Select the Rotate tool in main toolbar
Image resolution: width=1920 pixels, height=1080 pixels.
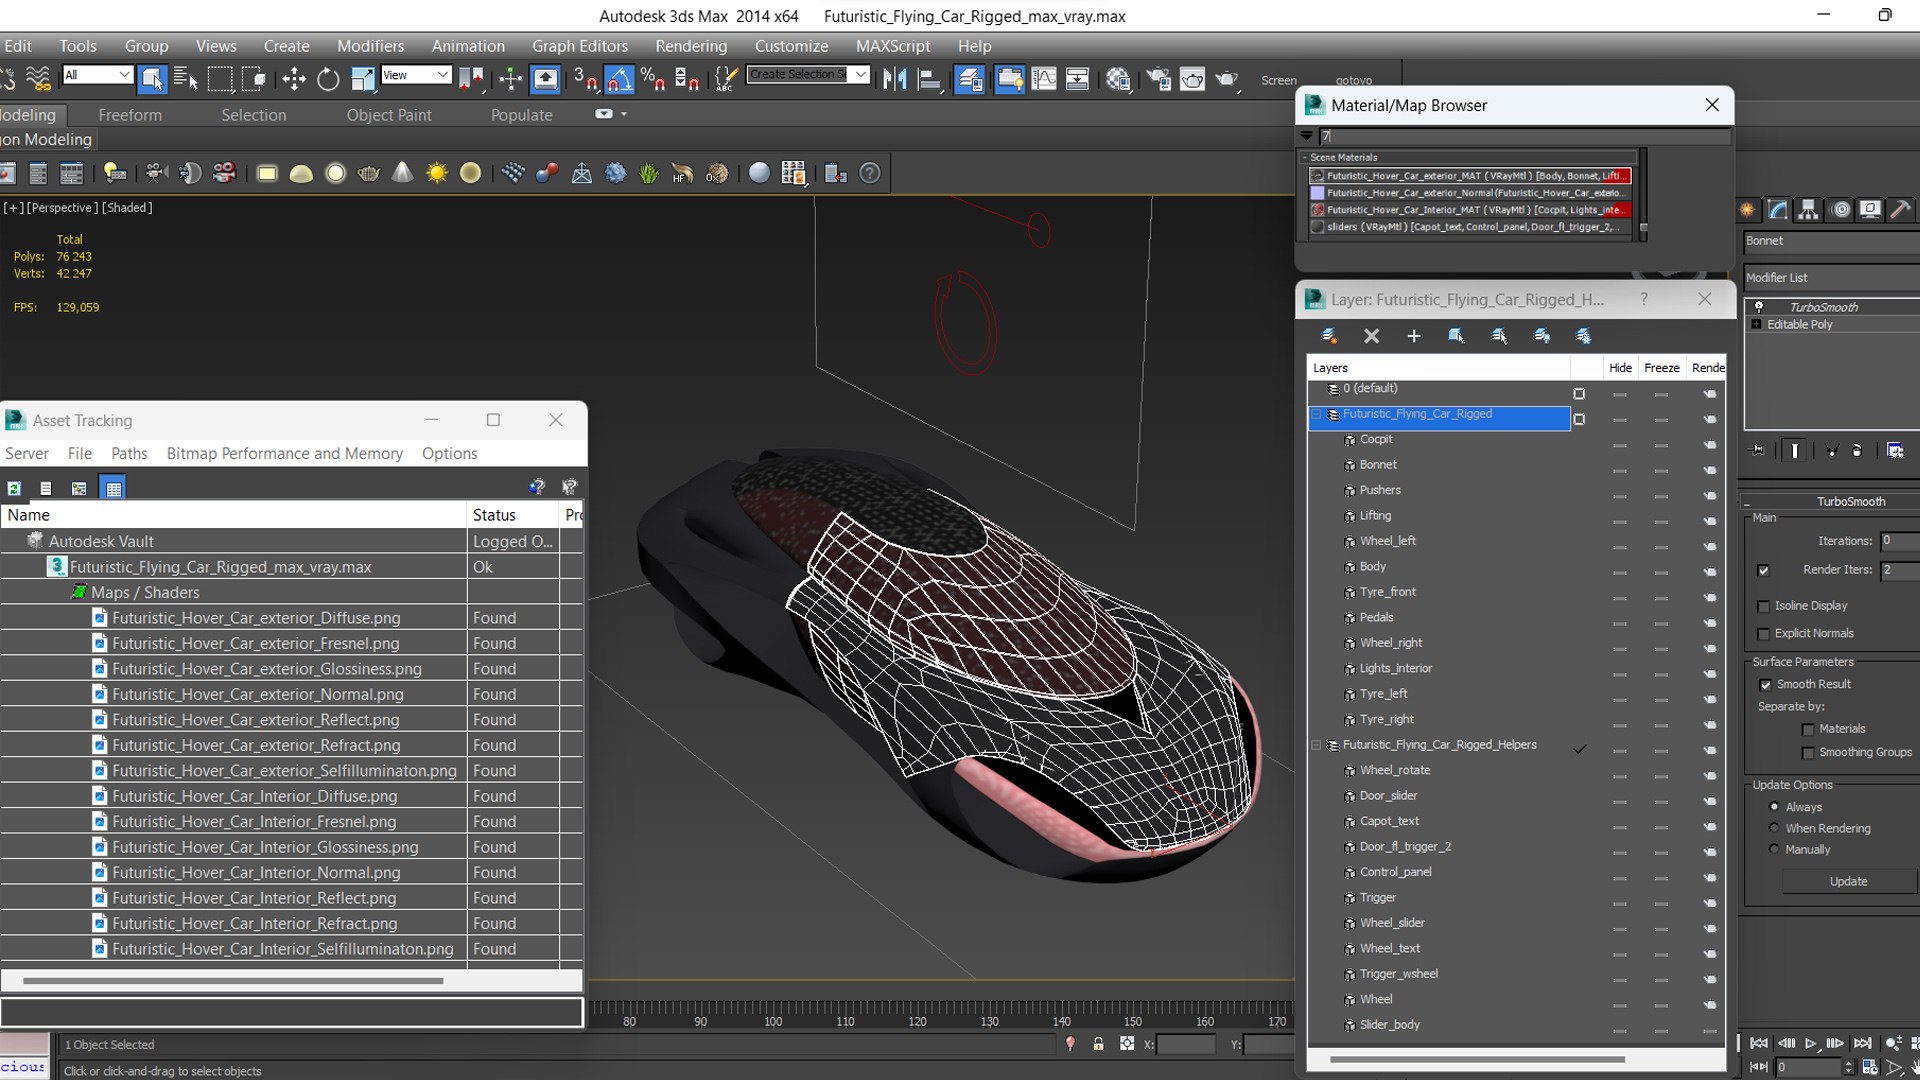pyautogui.click(x=328, y=79)
